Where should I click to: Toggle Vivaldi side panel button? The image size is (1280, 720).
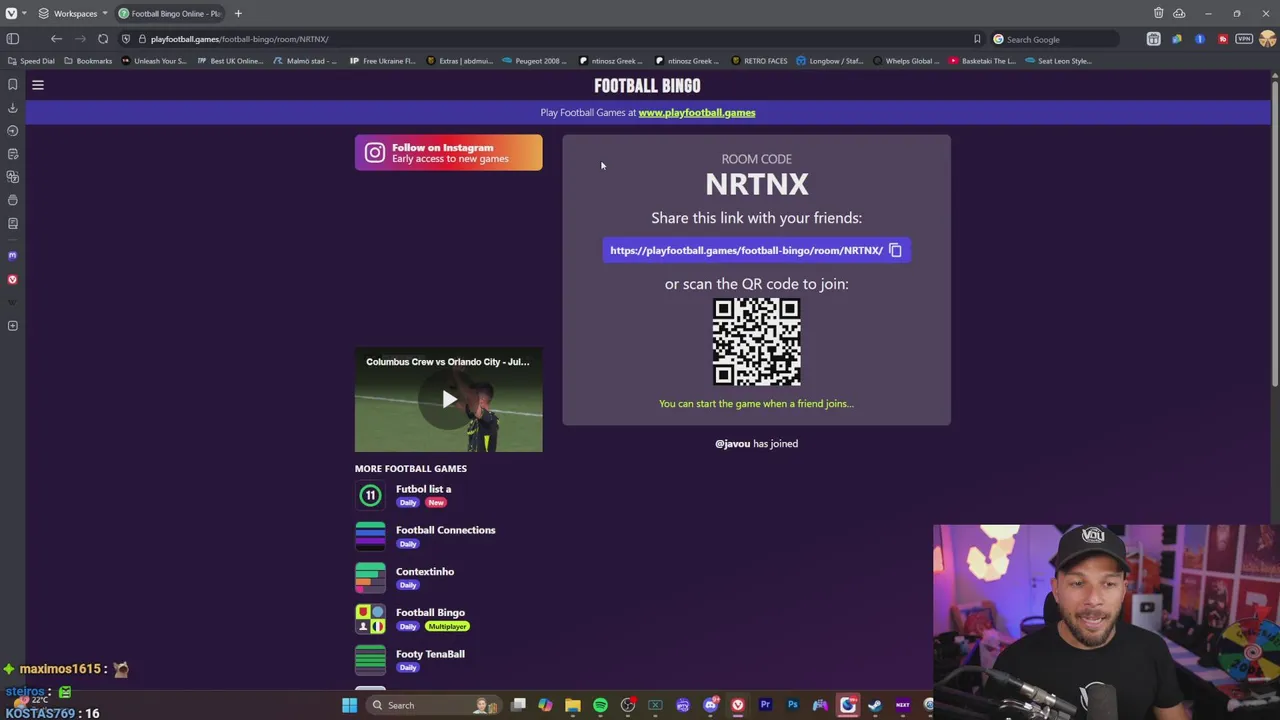(12, 39)
